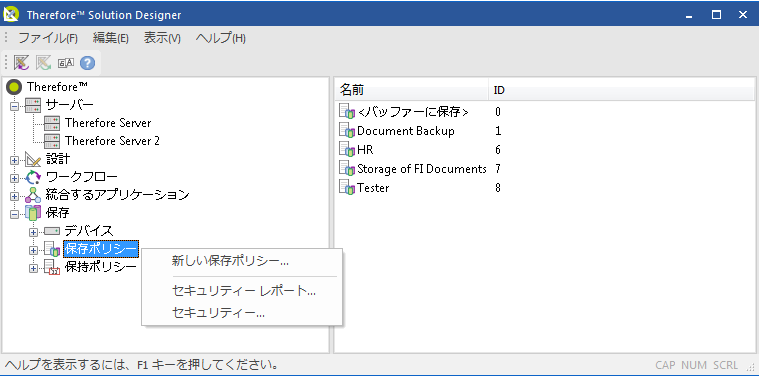Select highlighted 保存ポリシー label in tree
The height and width of the screenshot is (376, 759).
pyautogui.click(x=101, y=250)
